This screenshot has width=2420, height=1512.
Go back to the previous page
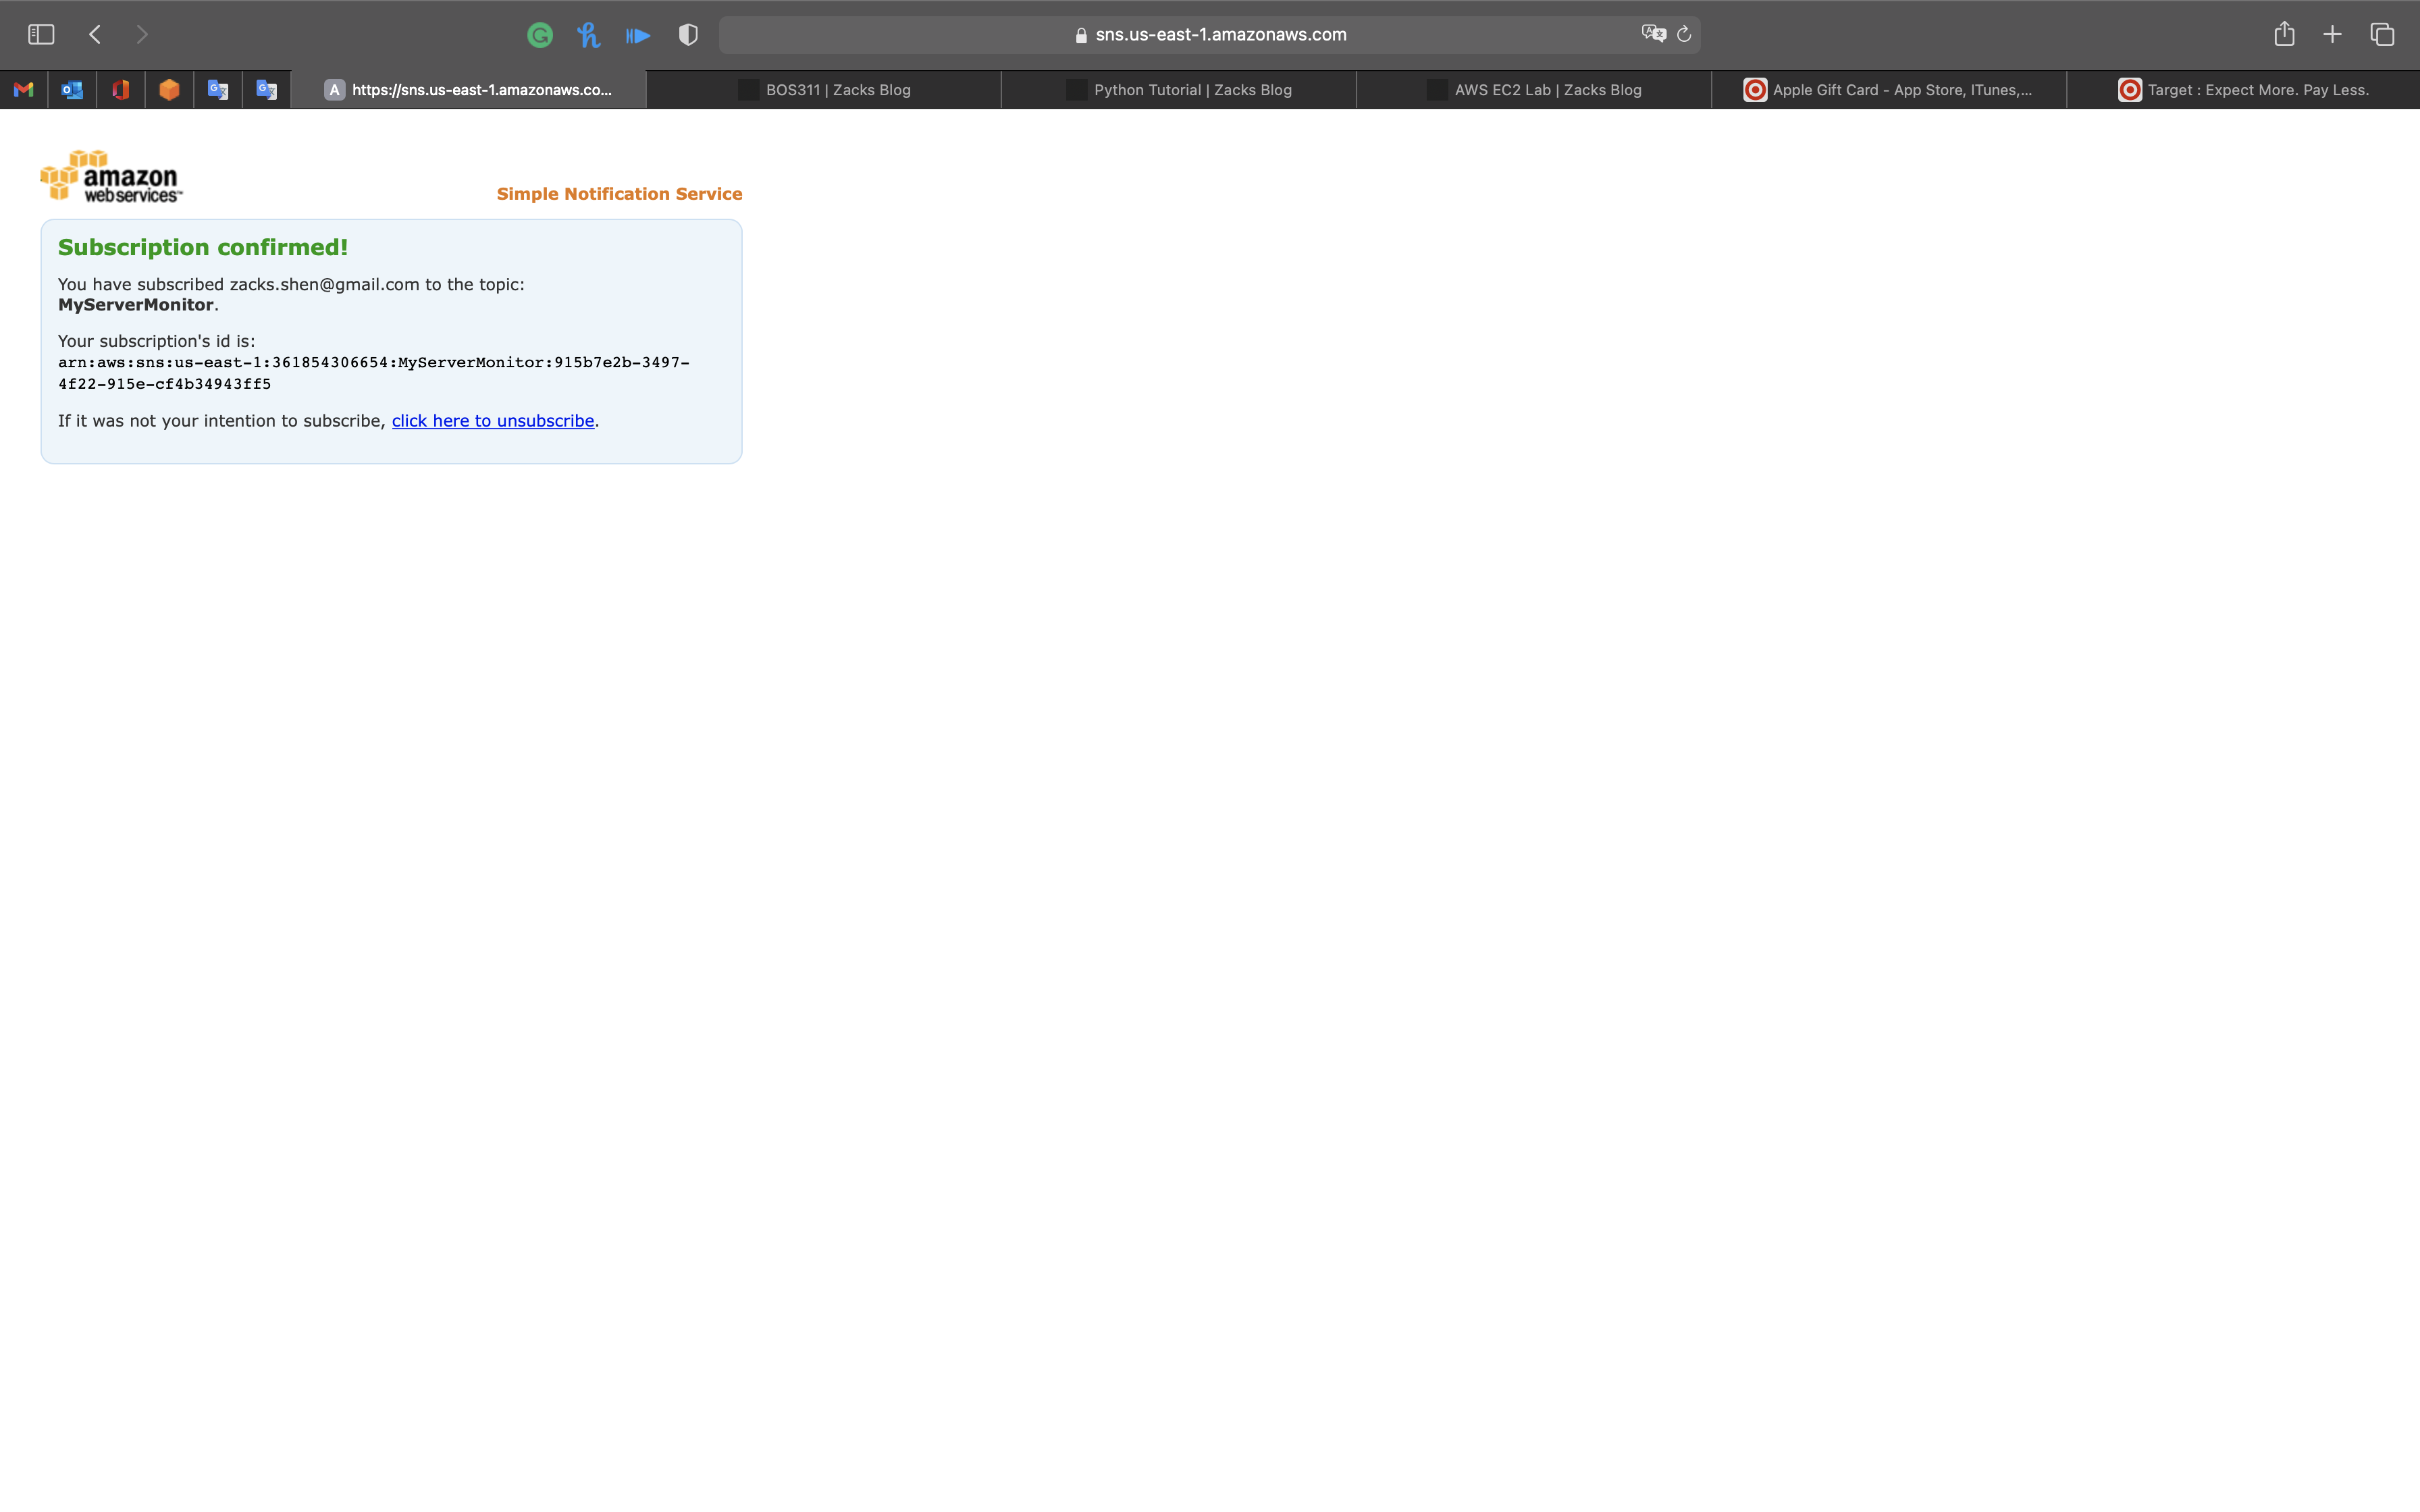pyautogui.click(x=95, y=35)
